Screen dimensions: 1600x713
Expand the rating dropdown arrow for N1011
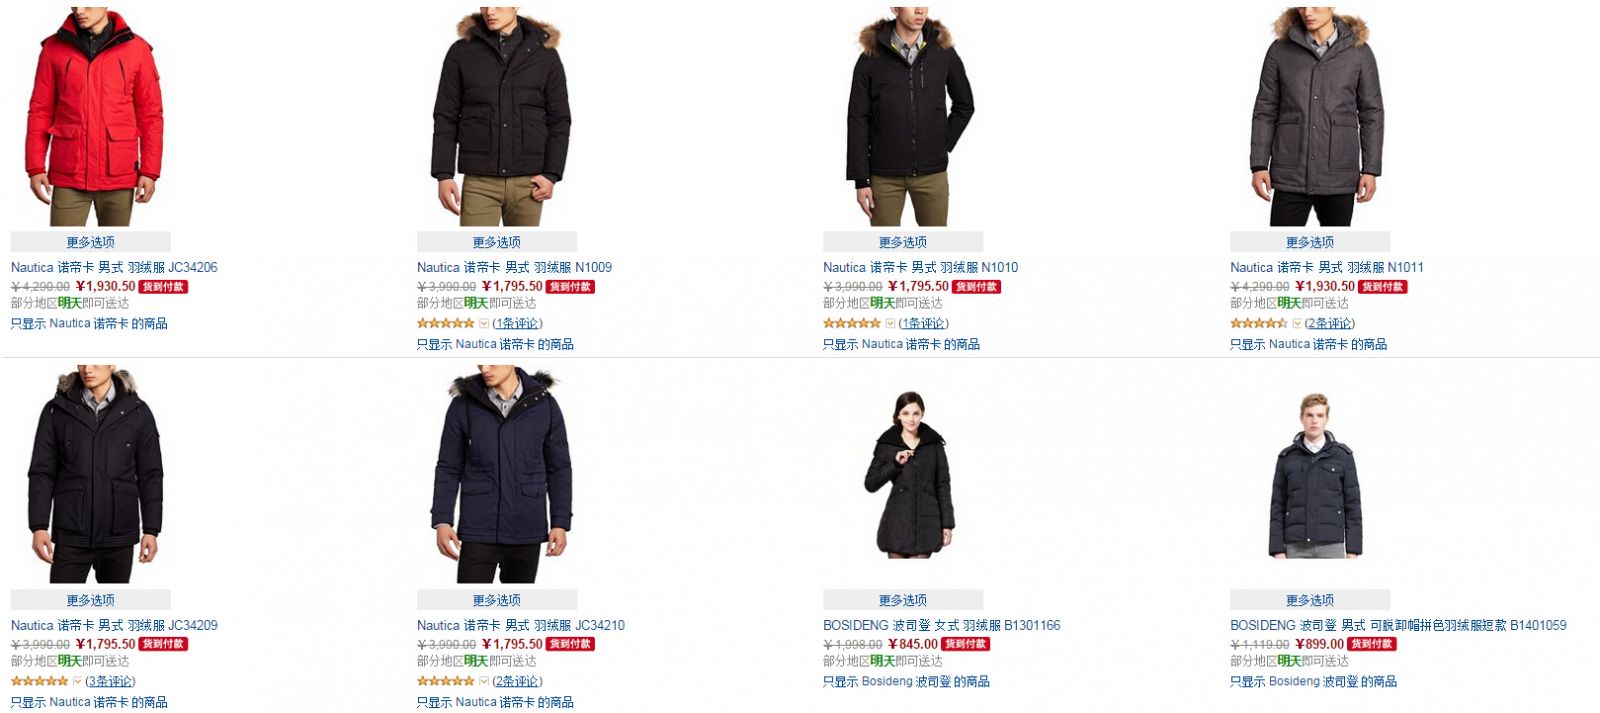pos(1297,323)
